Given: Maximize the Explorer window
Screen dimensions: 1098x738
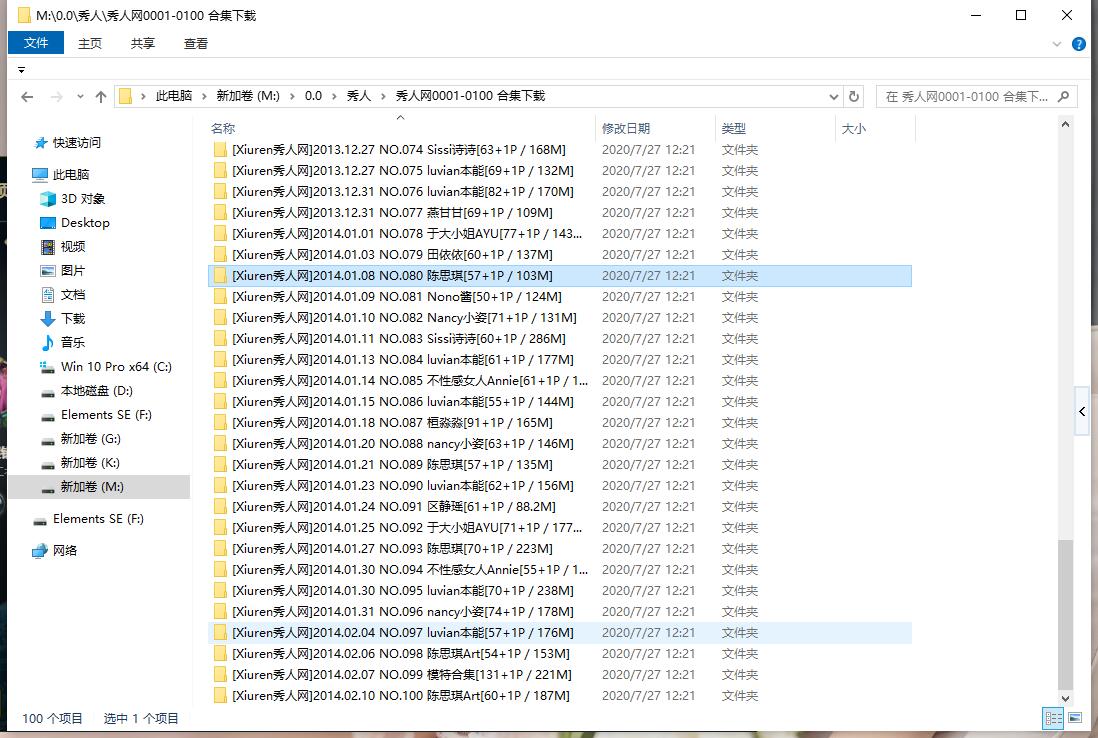Looking at the screenshot, I should coord(1021,15).
